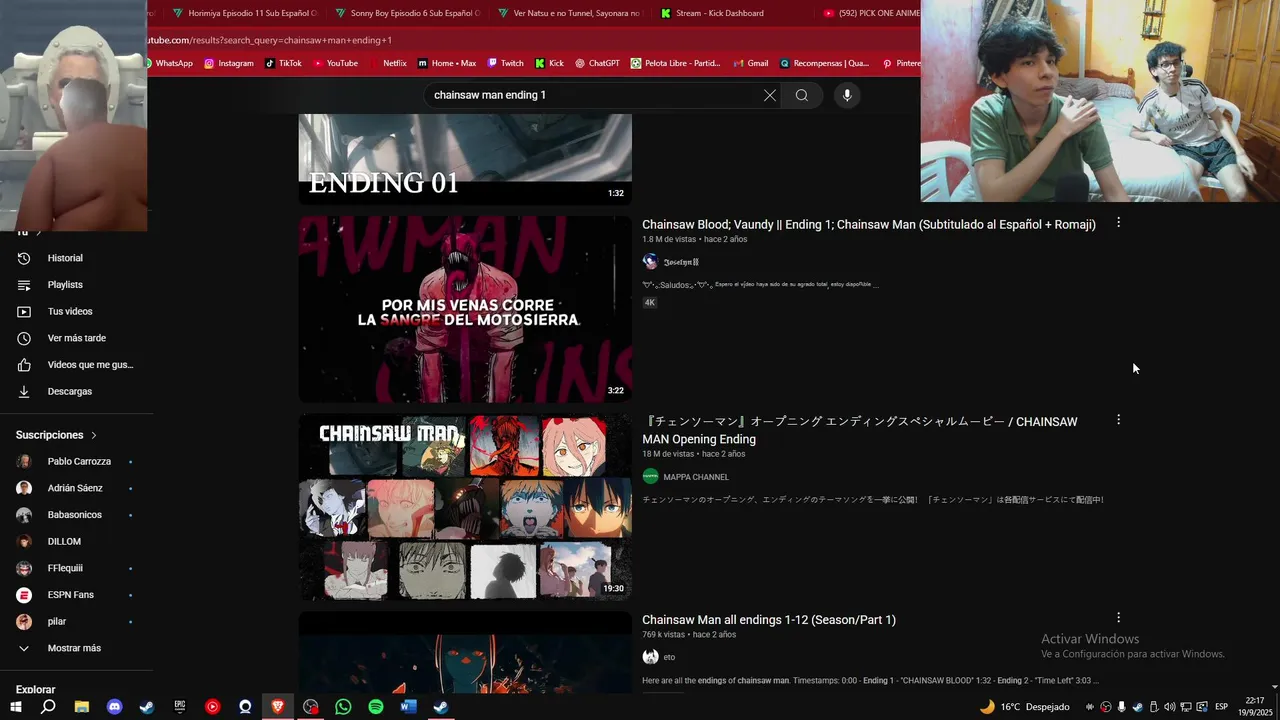This screenshot has height=720, width=1280.
Task: Play the POR MIS VENAS CORRE thumbnail
Action: (465, 309)
